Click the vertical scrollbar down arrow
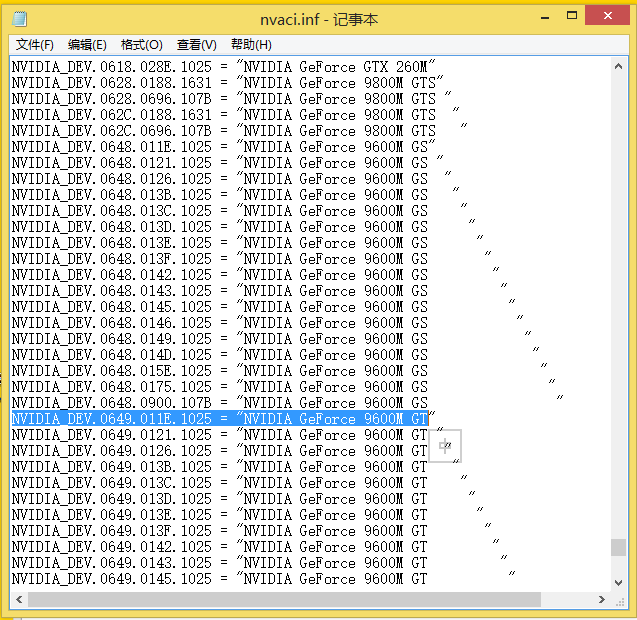The image size is (637, 620). click(618, 583)
